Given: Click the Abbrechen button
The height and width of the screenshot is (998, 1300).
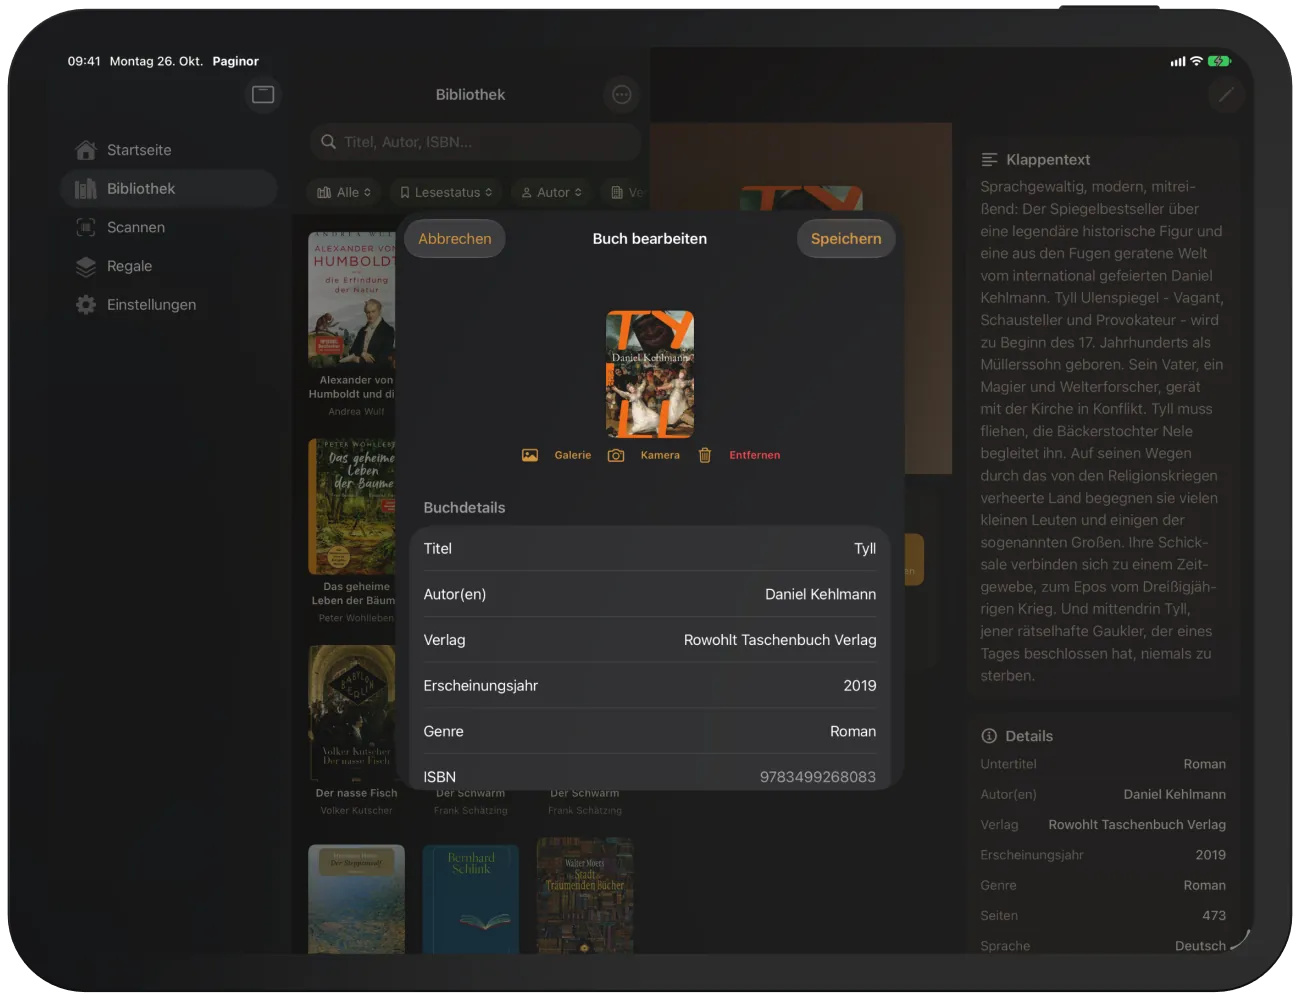Looking at the screenshot, I should click(455, 239).
